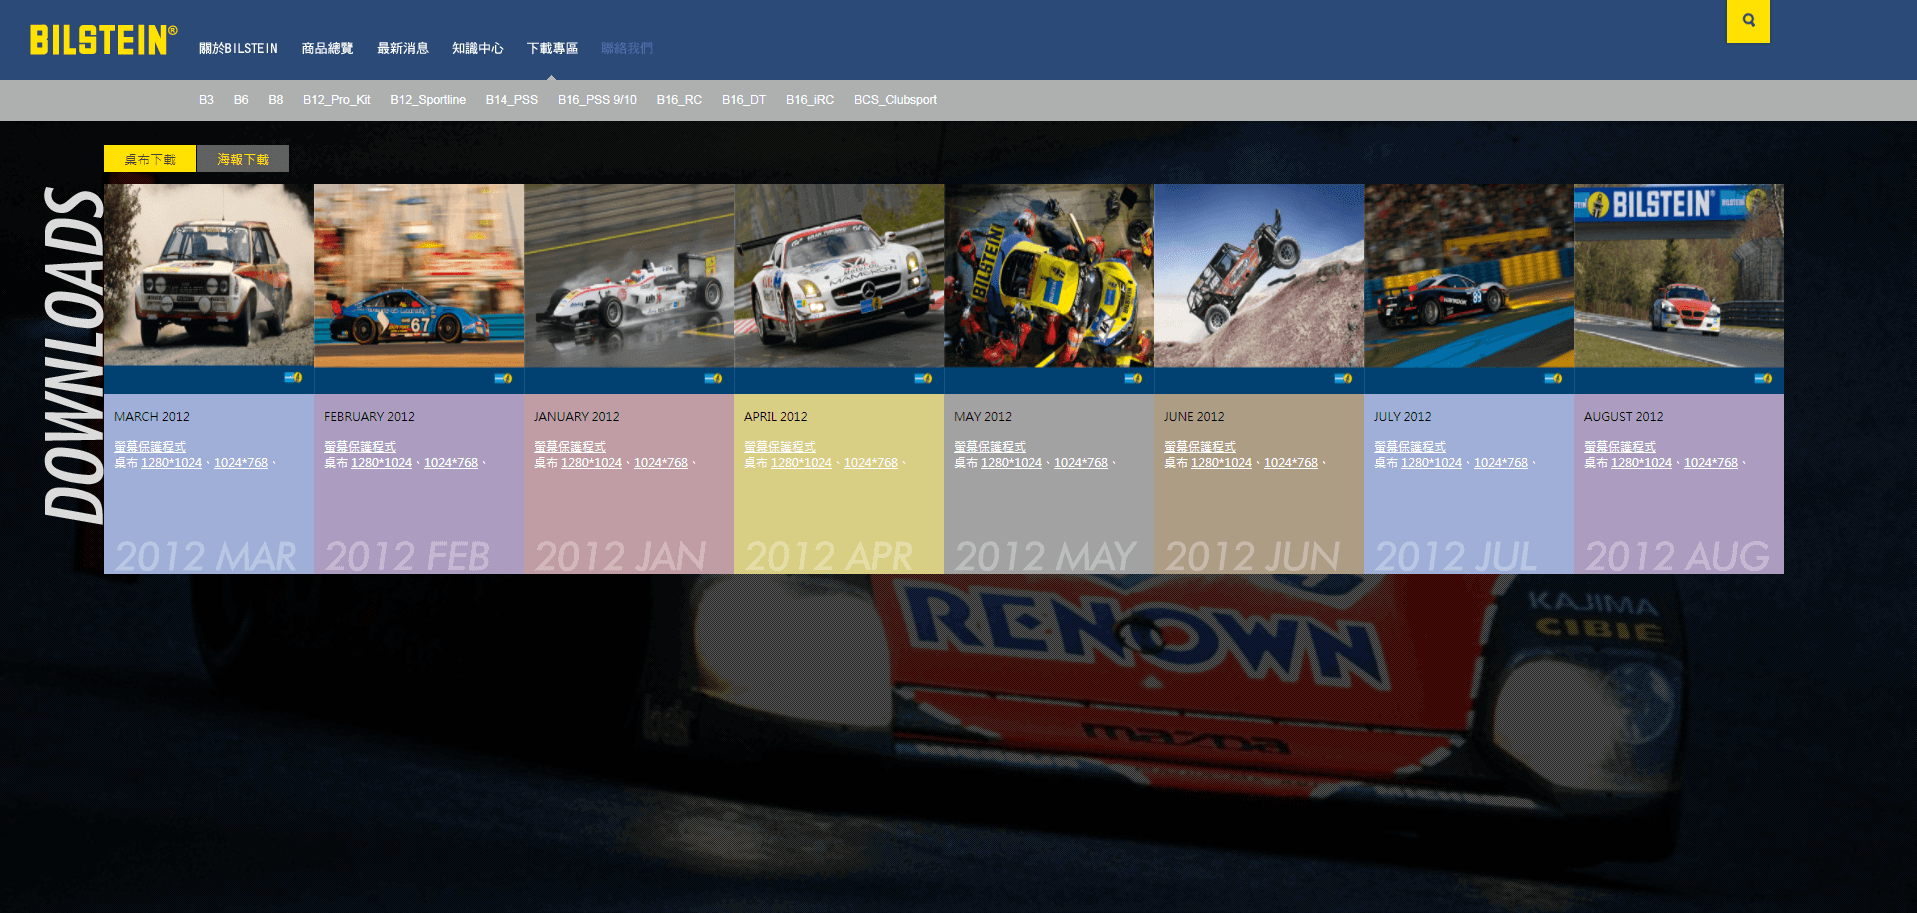
Task: Click small Bilstein badge under March 2012 image
Action: tap(293, 378)
